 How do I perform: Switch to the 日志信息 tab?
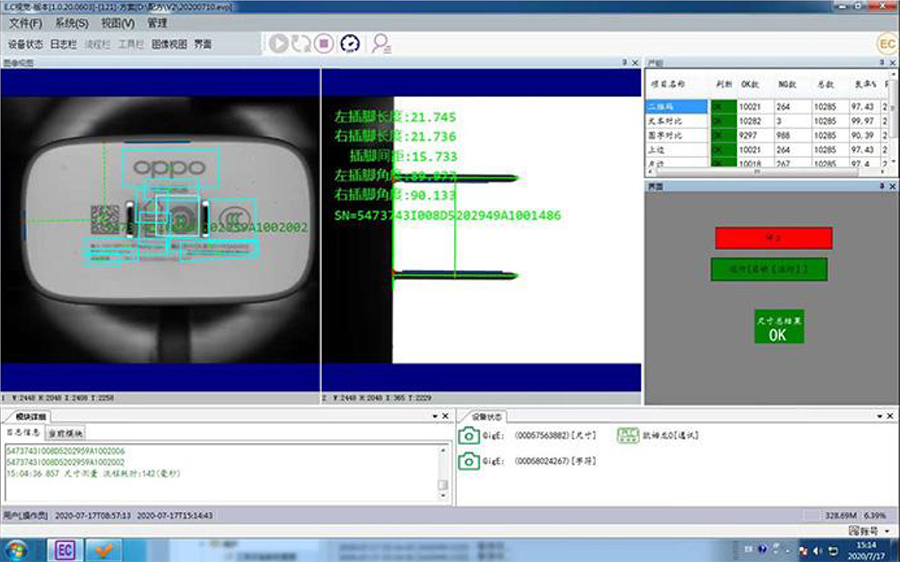tap(24, 433)
